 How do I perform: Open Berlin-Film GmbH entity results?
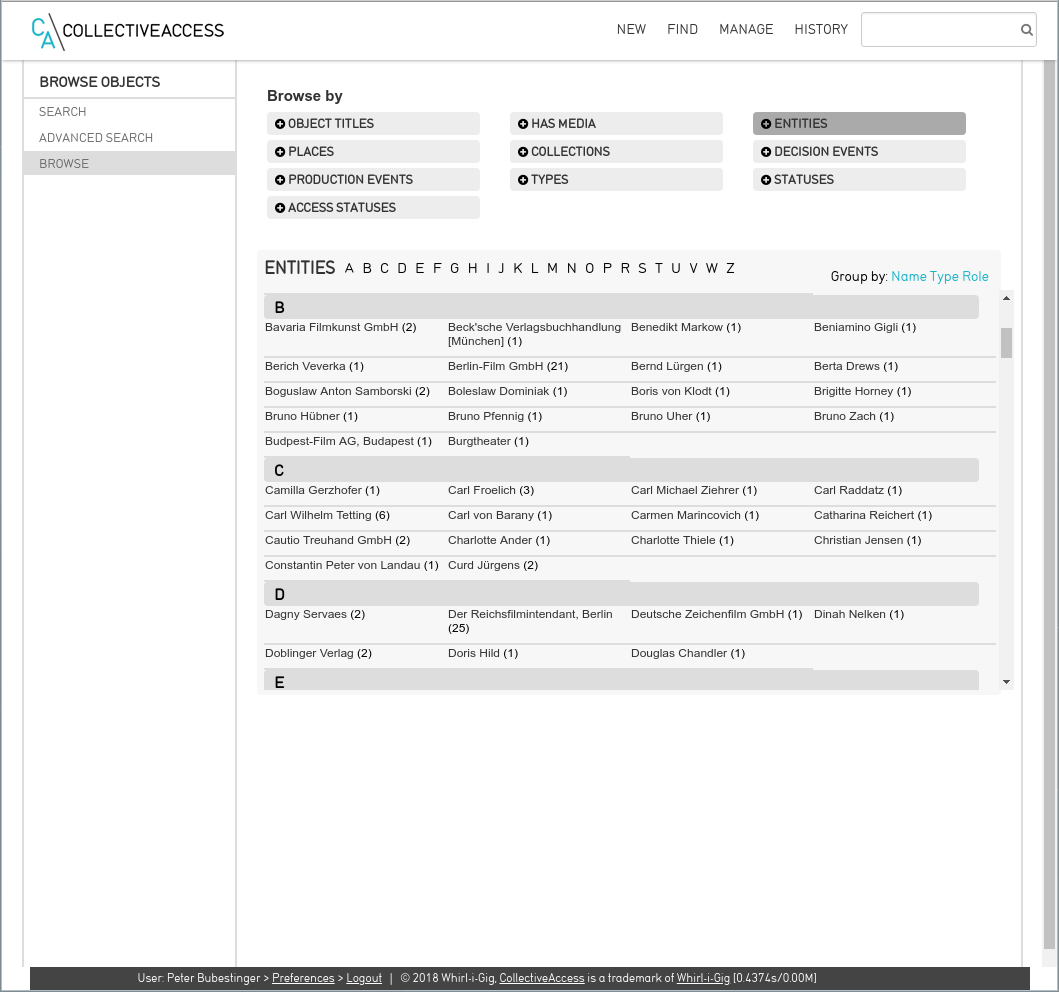pyautogui.click(x=495, y=367)
